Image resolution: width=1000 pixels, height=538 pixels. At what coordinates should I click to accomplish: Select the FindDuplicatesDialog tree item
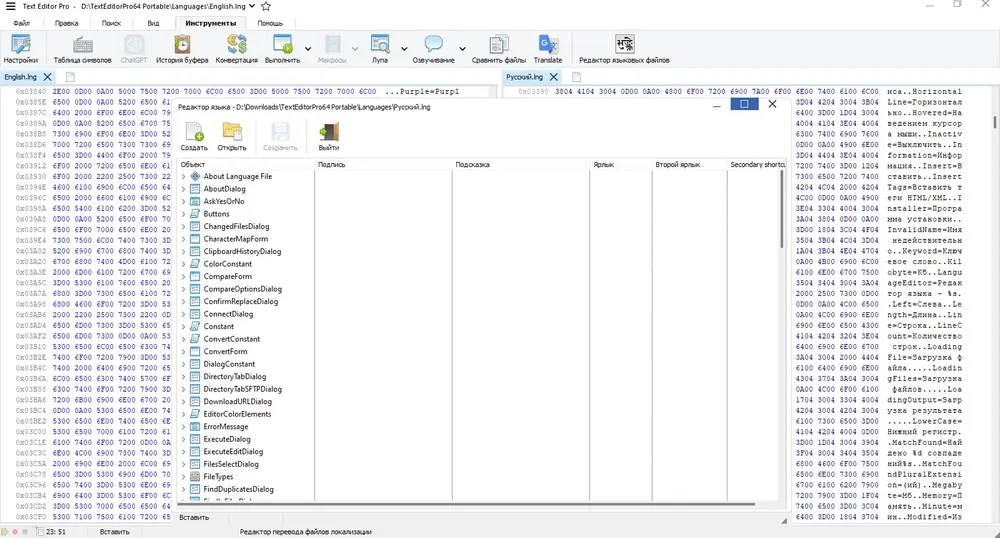(239, 490)
